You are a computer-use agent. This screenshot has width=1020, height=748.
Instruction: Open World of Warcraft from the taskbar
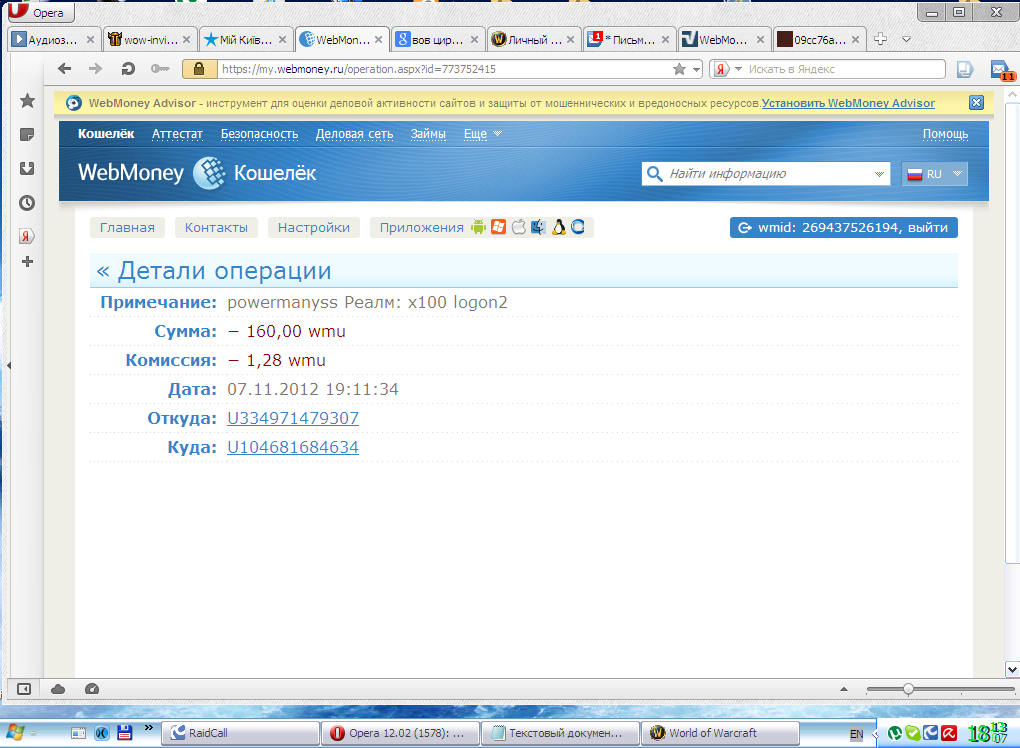pyautogui.click(x=720, y=733)
